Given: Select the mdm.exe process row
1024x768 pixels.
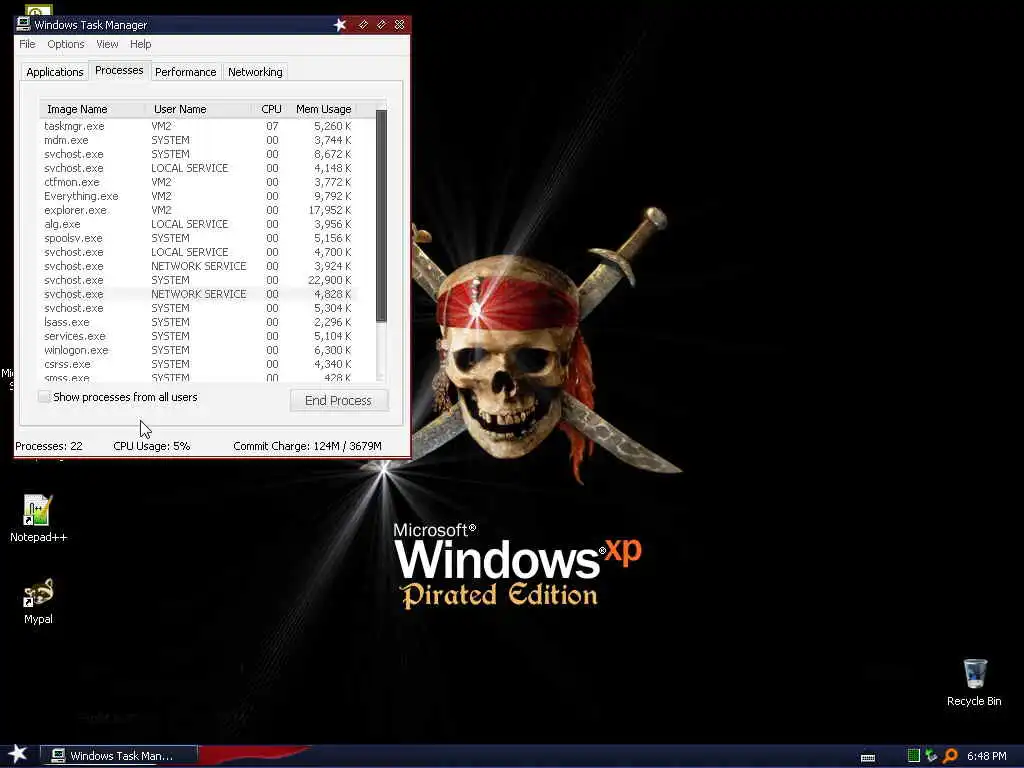Looking at the screenshot, I should [x=199, y=140].
